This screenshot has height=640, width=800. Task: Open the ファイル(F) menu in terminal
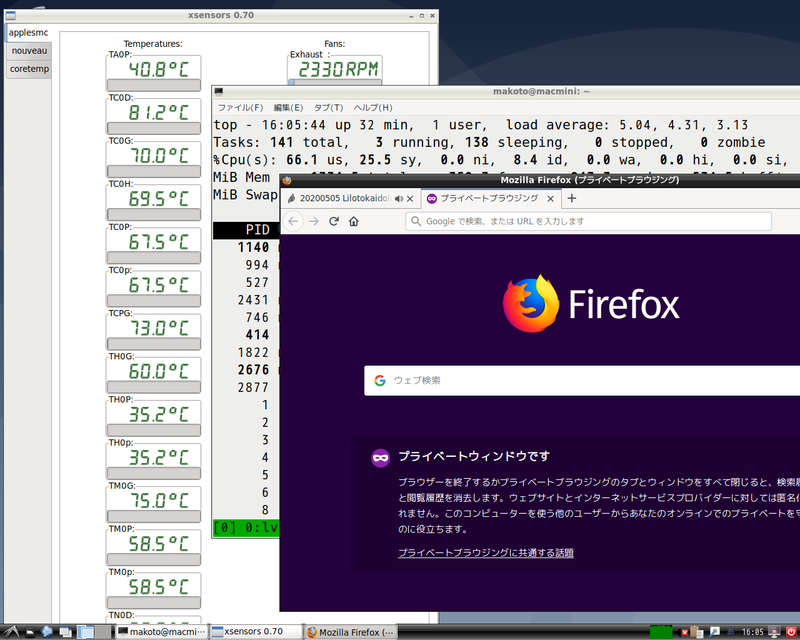240,107
